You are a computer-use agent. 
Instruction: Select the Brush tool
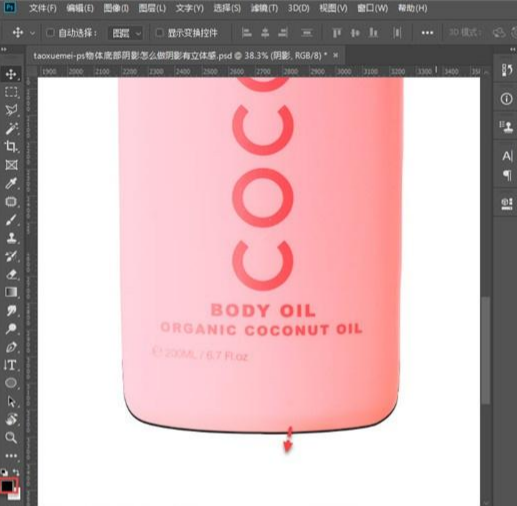(11, 220)
